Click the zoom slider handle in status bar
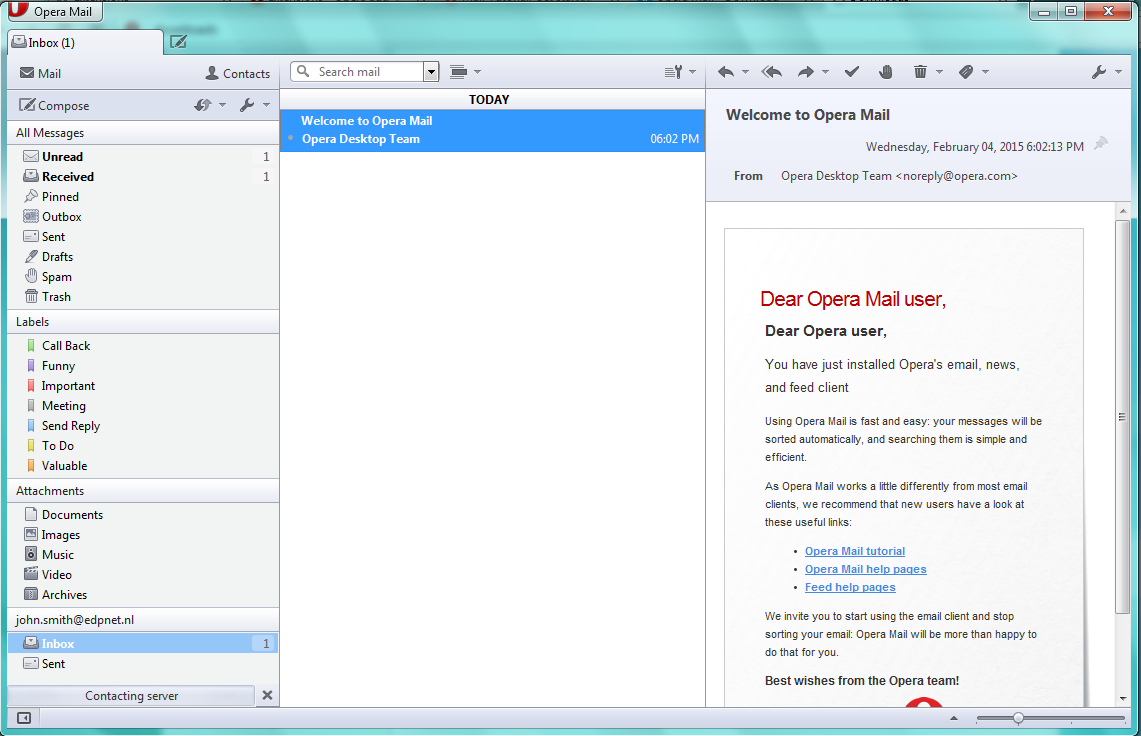 1018,719
